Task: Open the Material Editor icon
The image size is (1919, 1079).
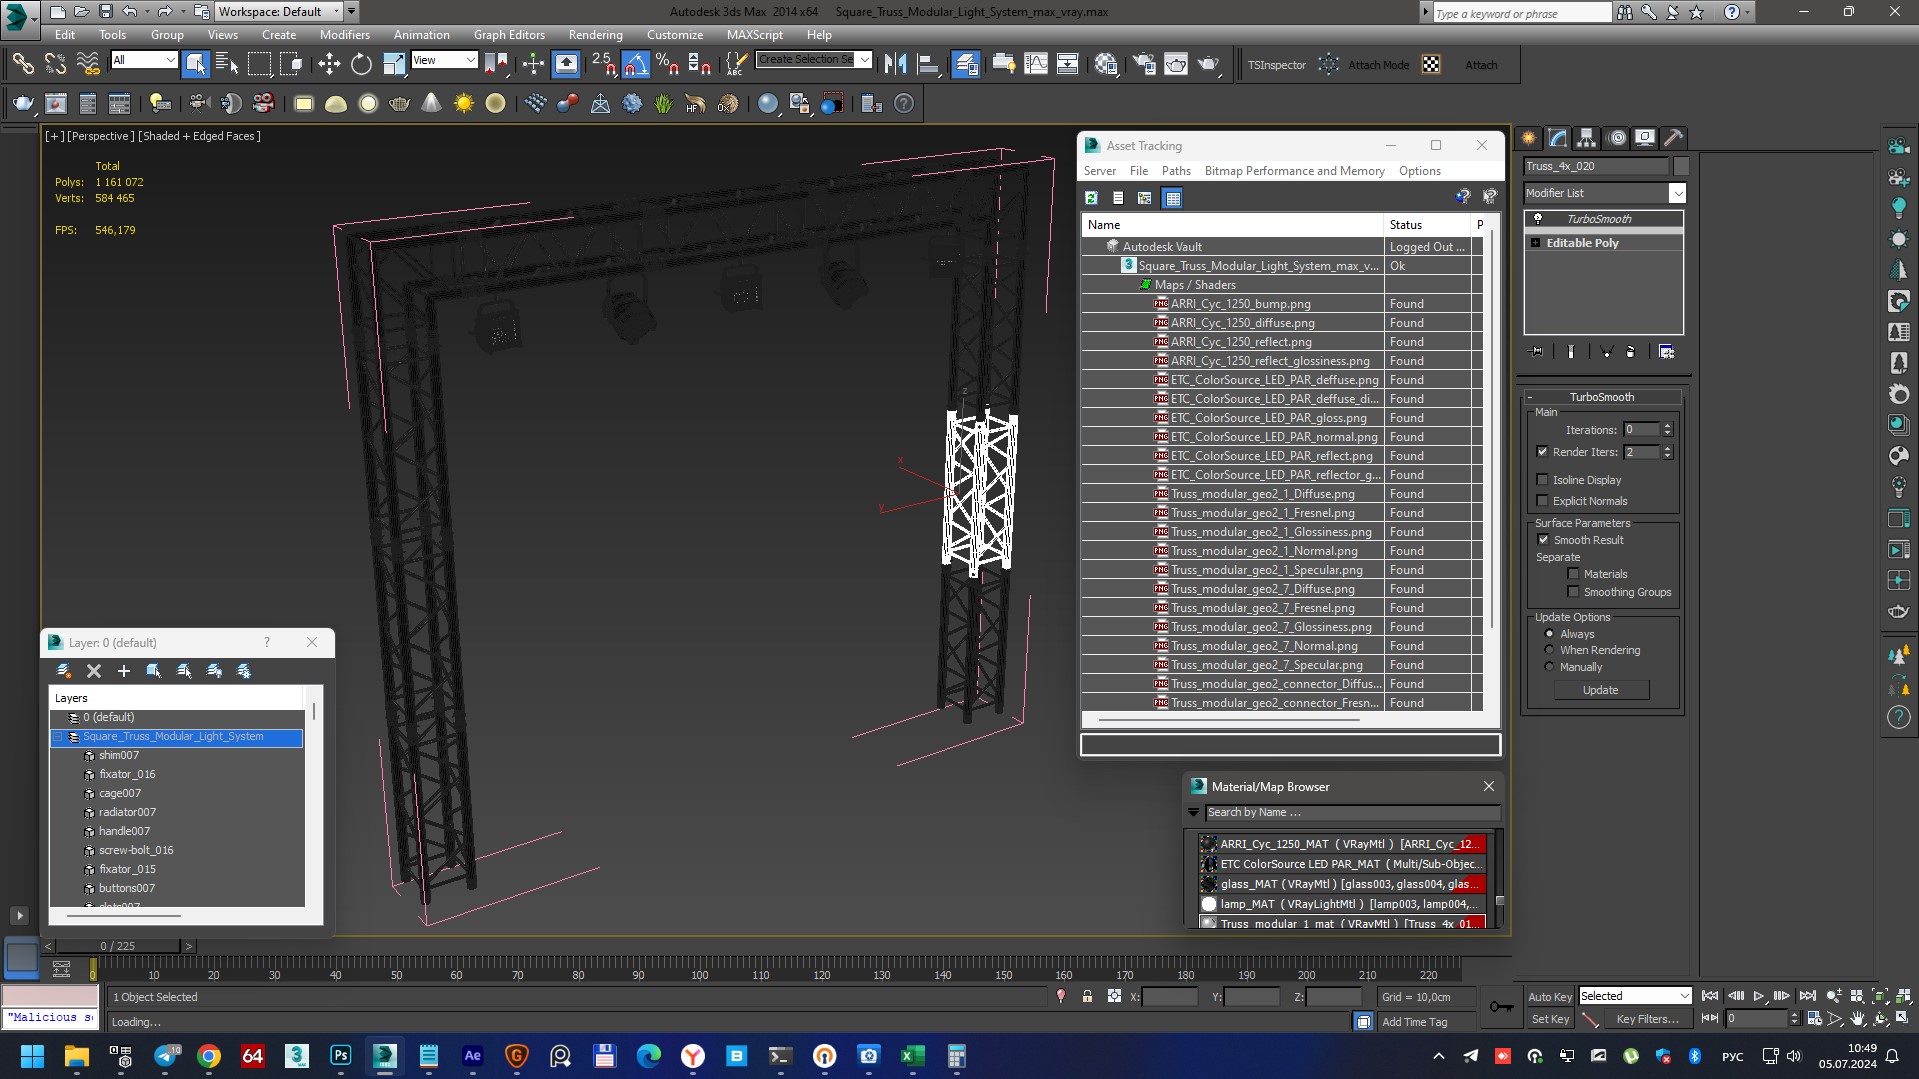Action: click(1105, 65)
